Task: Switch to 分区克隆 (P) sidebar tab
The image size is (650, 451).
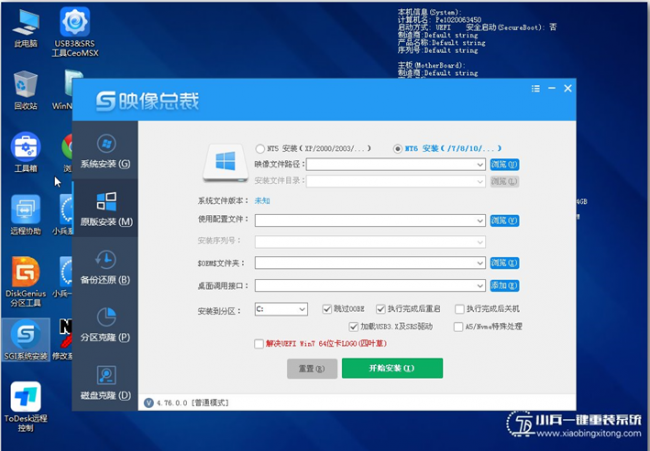Action: click(x=105, y=324)
